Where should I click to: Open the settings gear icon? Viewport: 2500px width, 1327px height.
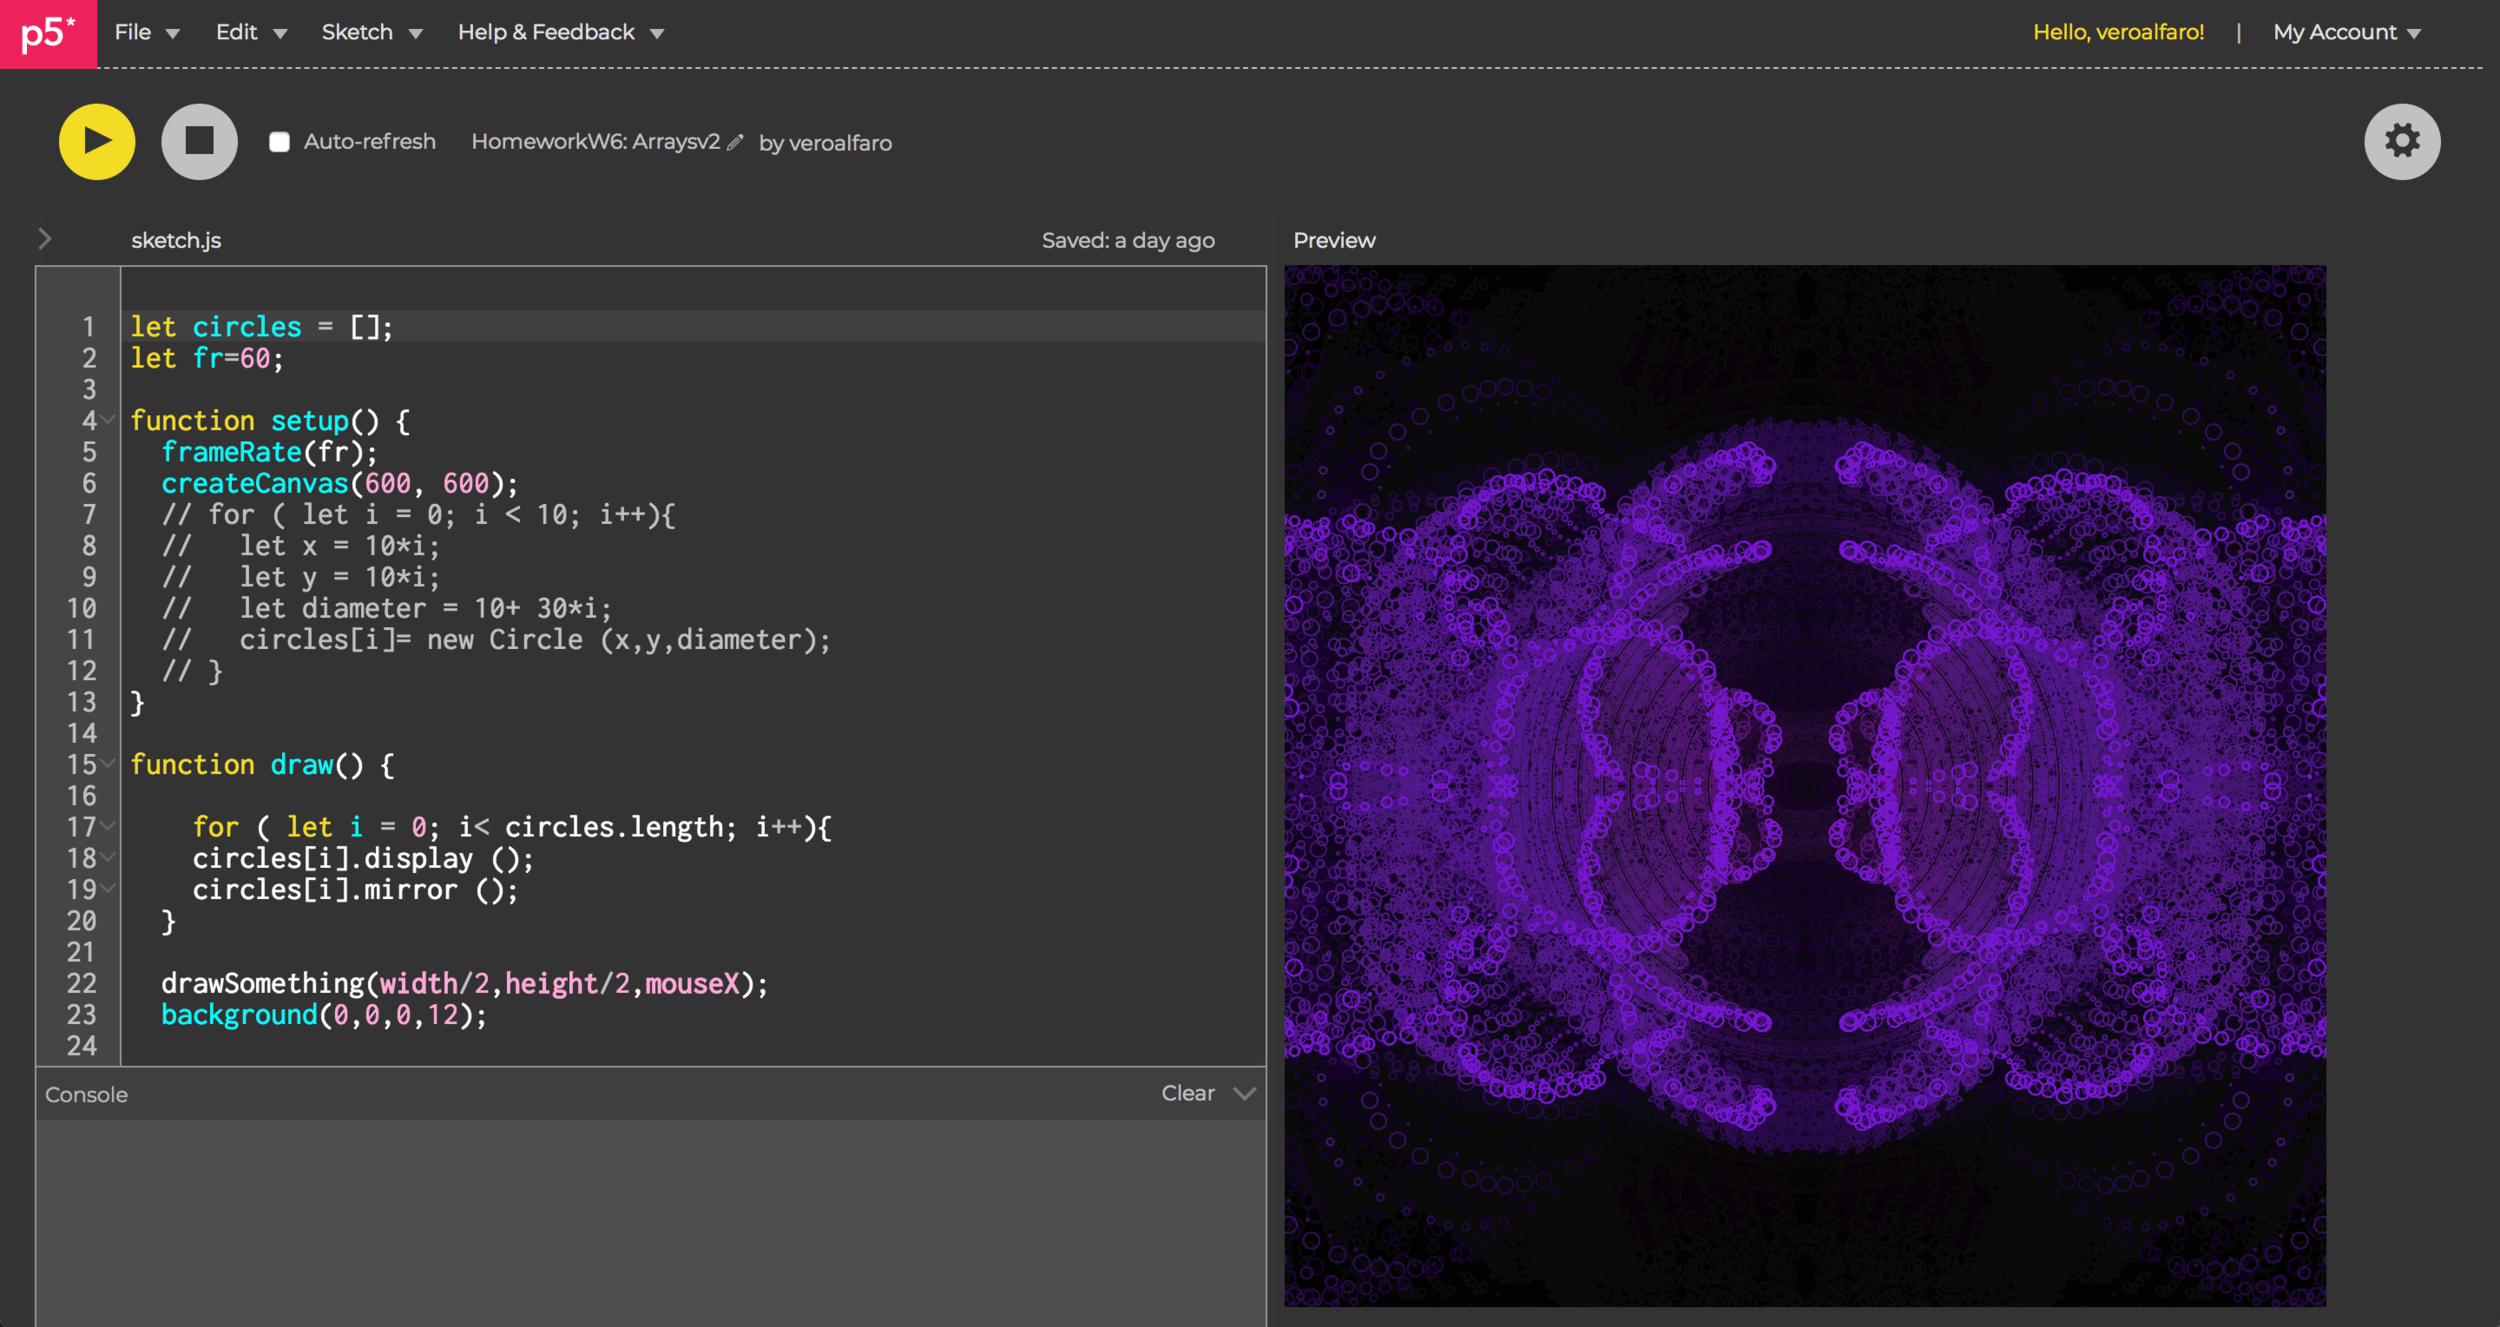pyautogui.click(x=2401, y=141)
